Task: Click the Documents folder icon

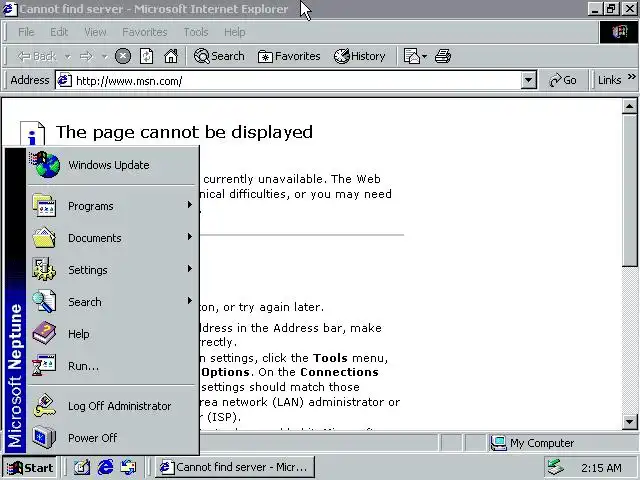Action: coord(44,238)
